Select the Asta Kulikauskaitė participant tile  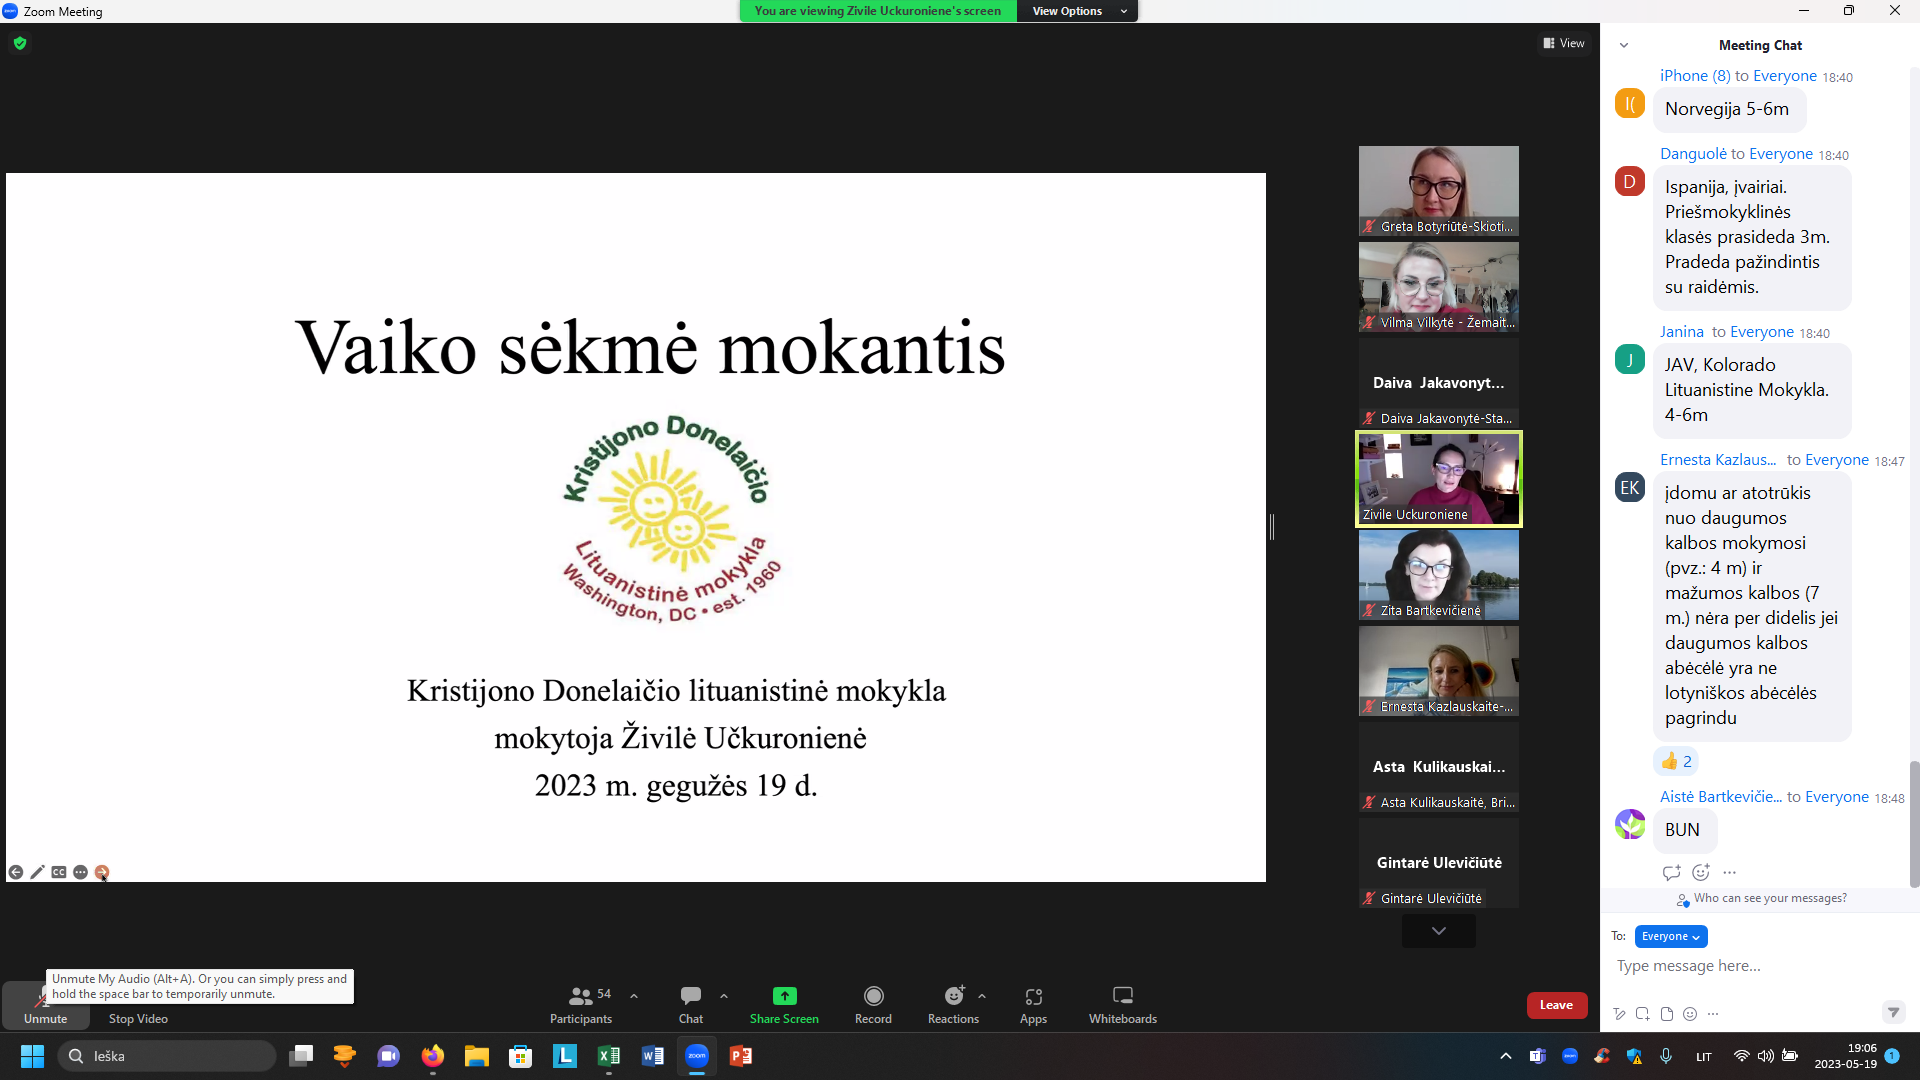tap(1439, 767)
